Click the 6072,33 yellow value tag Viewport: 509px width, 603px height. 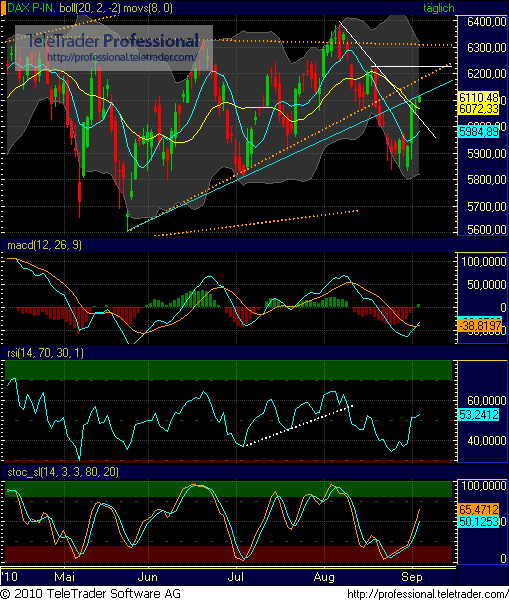[479, 109]
